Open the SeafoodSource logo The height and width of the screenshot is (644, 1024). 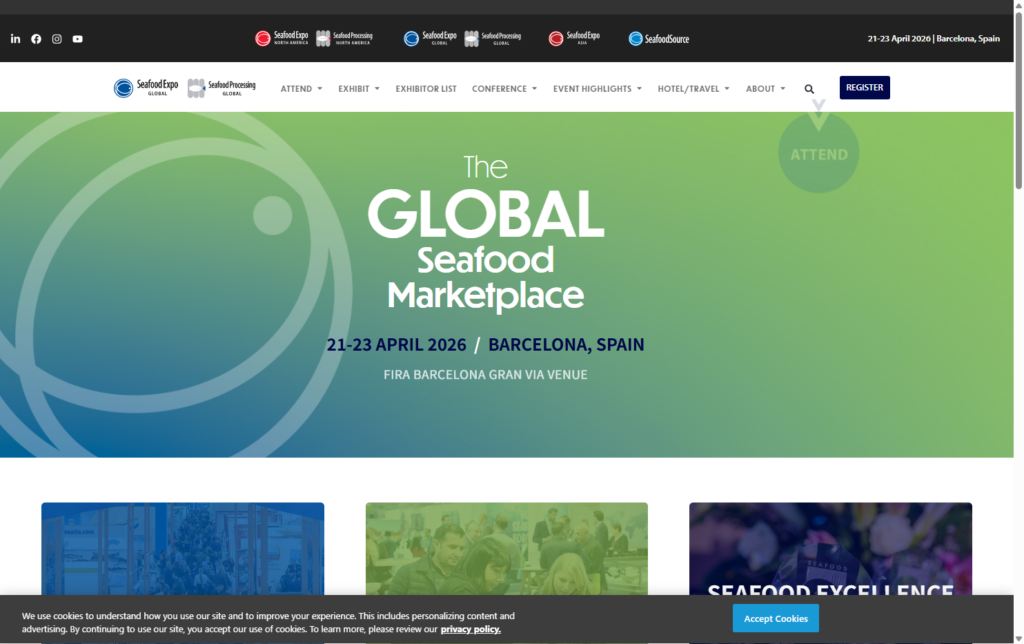click(658, 38)
